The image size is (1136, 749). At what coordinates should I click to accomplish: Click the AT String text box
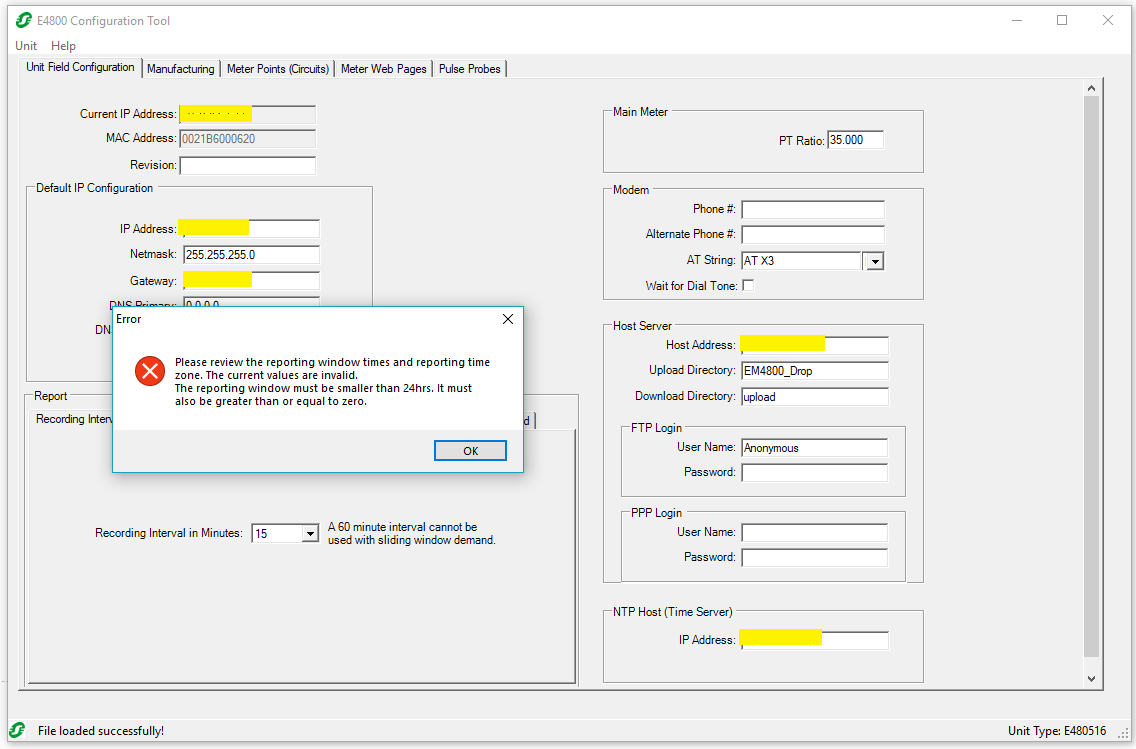[801, 261]
